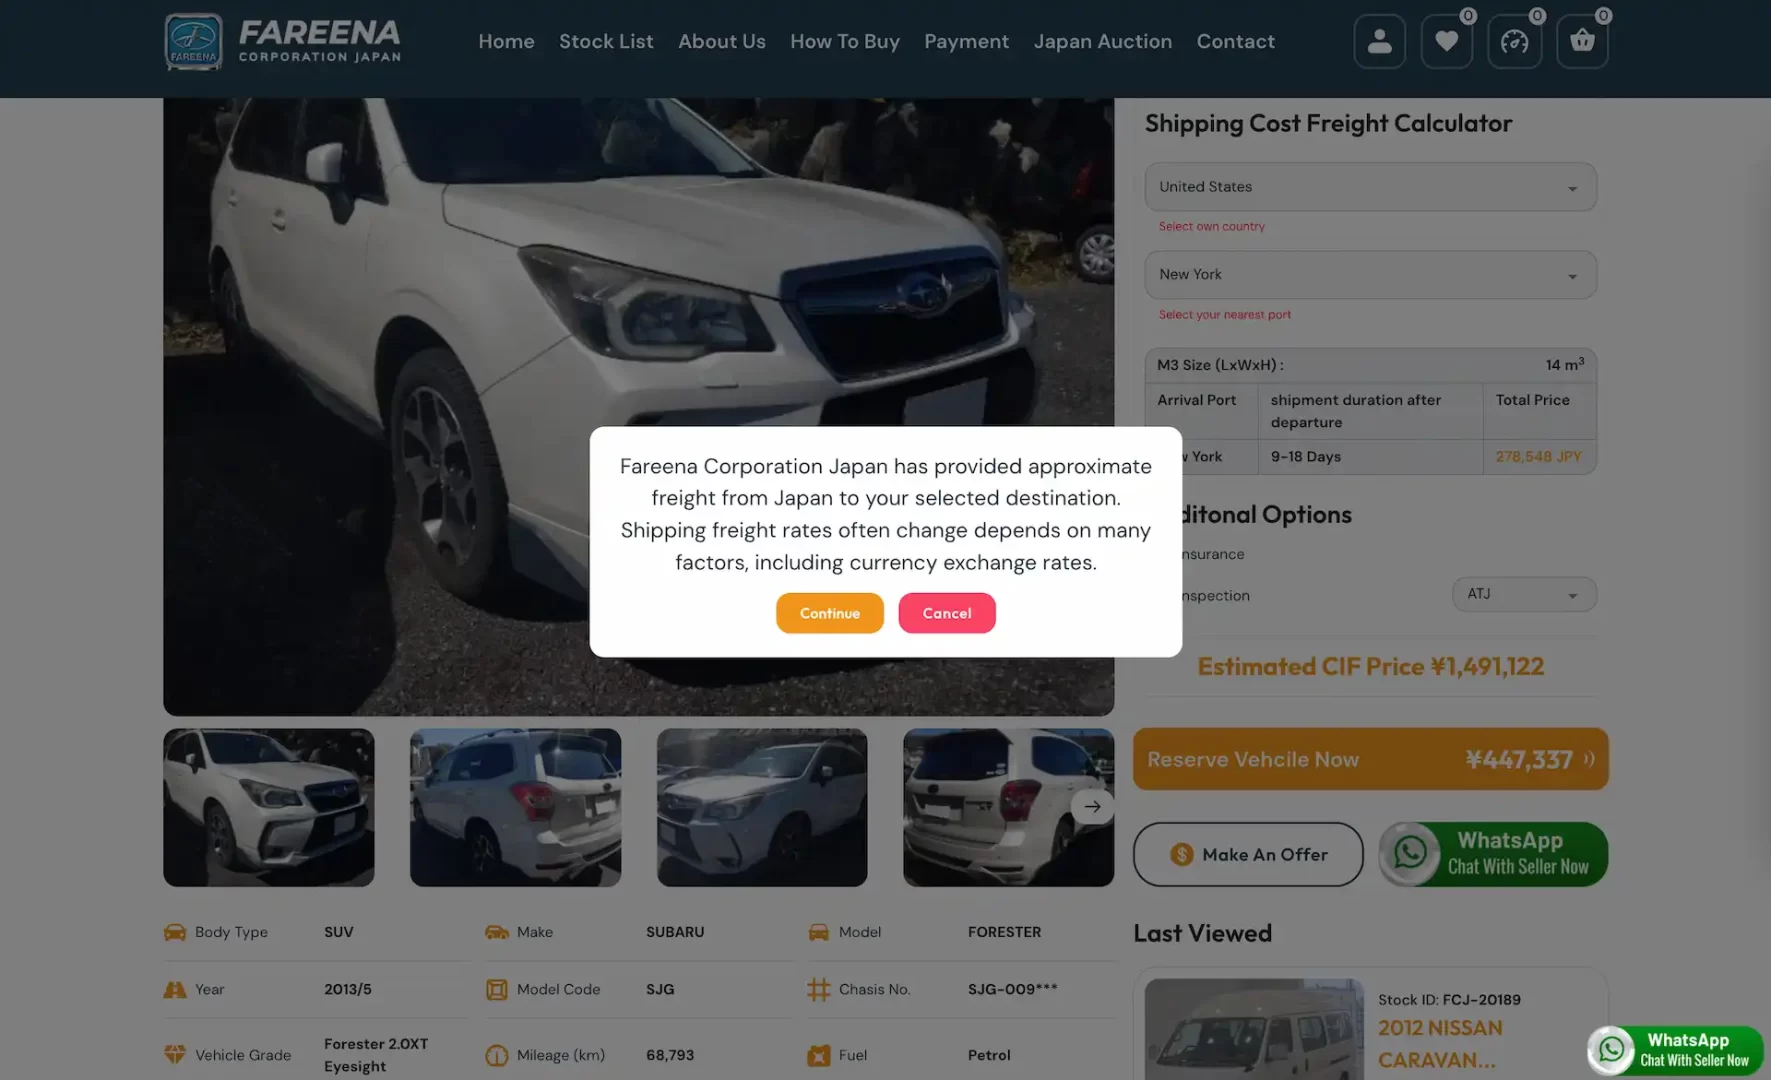Open the user account icon
The image size is (1771, 1080).
click(x=1379, y=42)
